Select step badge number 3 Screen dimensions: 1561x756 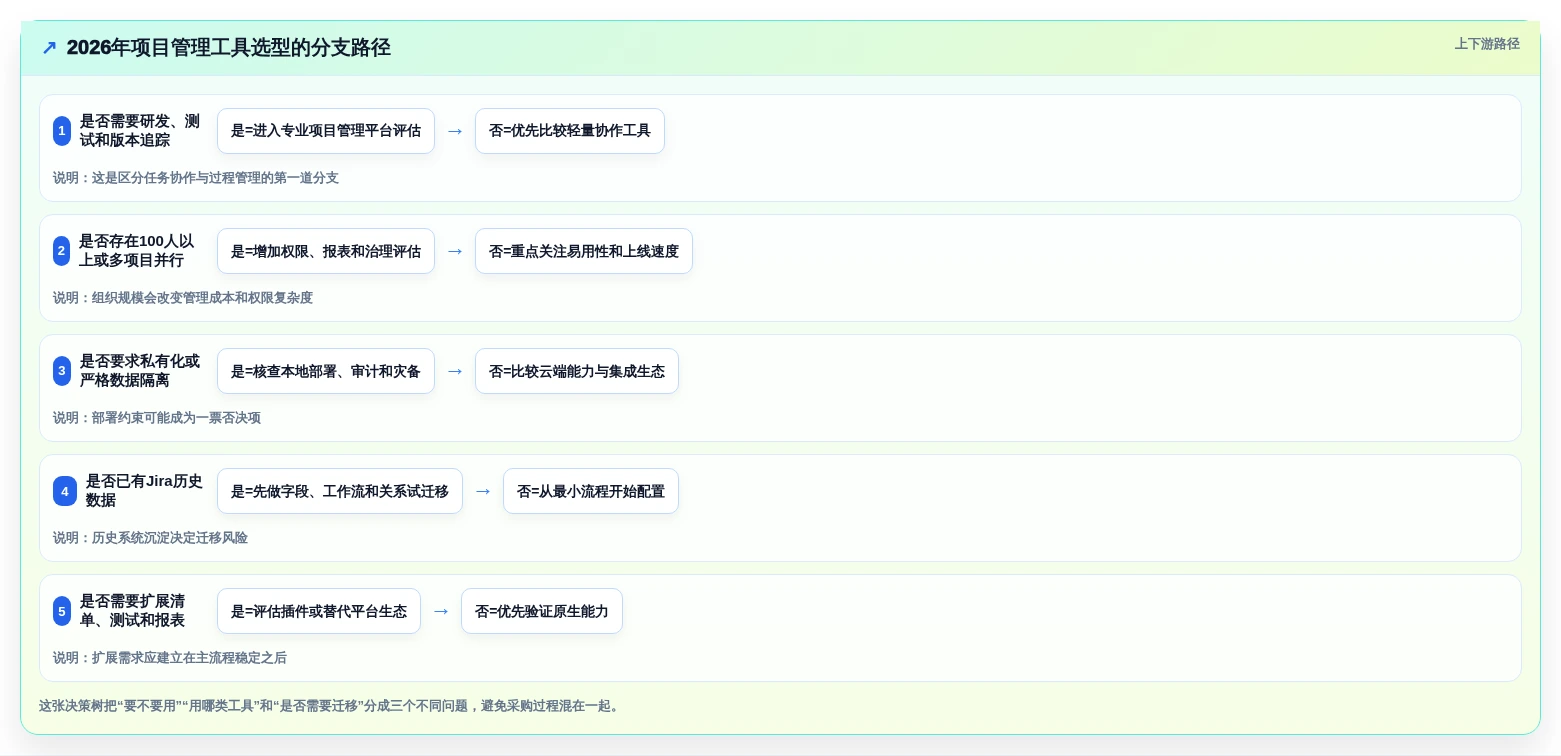[62, 371]
